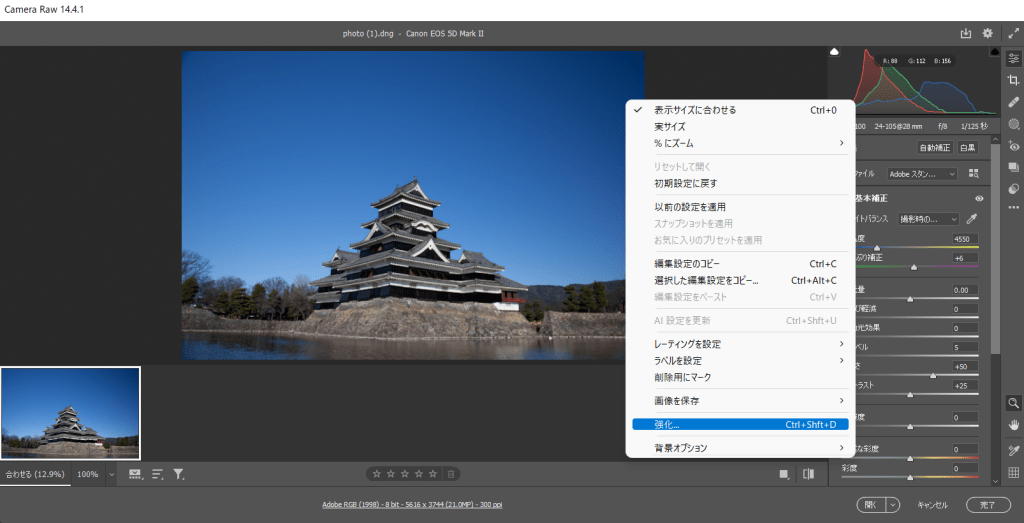This screenshot has width=1024, height=523.
Task: Toggle the basic panel eye visibility icon
Action: [979, 198]
